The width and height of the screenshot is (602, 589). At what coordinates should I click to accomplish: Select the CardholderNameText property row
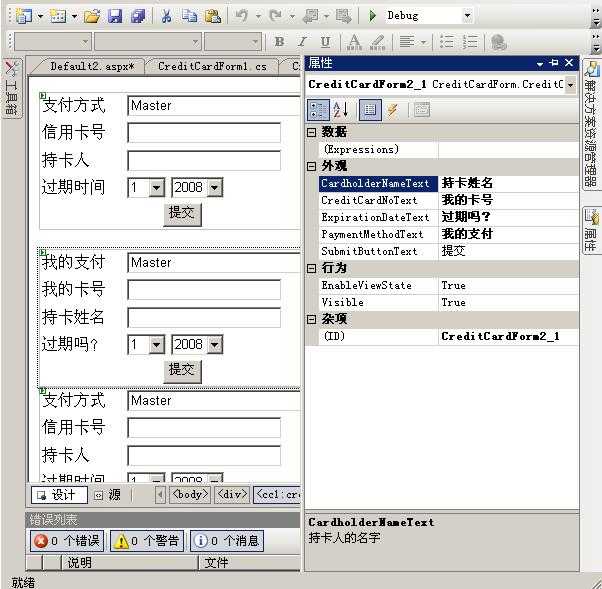448,184
